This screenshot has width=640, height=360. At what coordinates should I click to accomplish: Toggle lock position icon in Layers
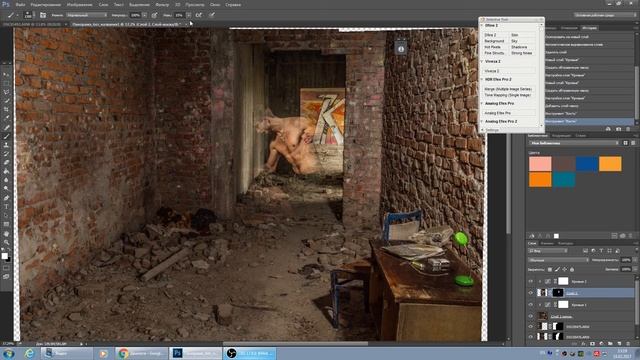(564, 269)
